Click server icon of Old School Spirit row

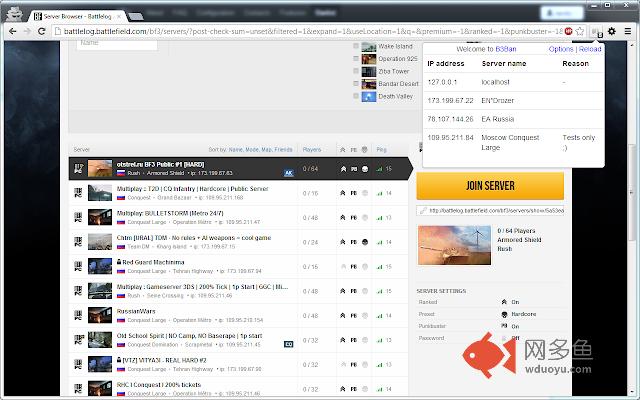click(x=78, y=340)
